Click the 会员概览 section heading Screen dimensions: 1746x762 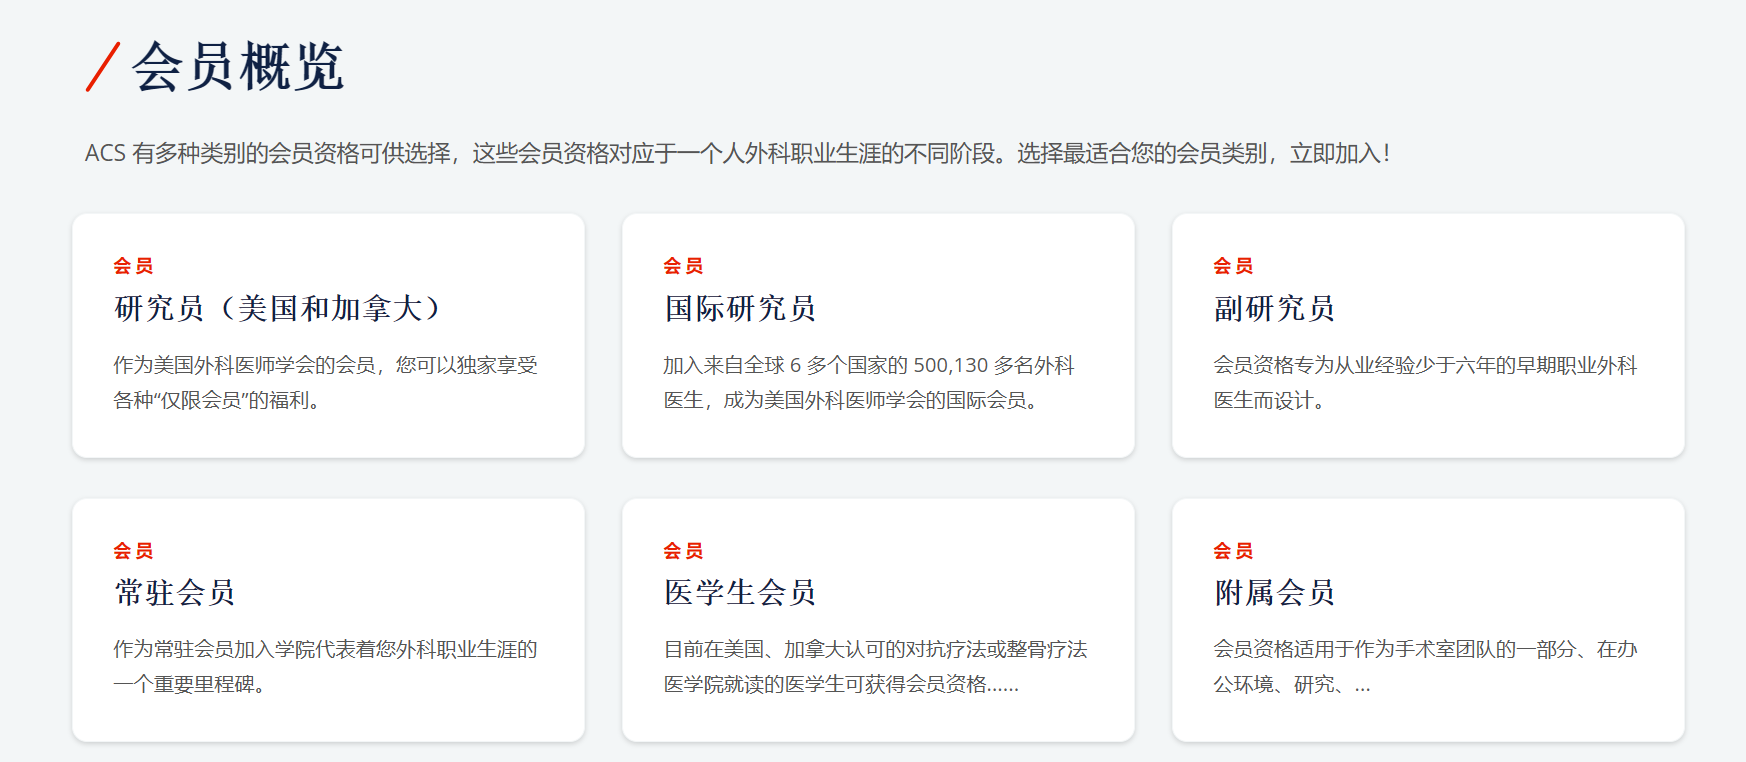(238, 67)
